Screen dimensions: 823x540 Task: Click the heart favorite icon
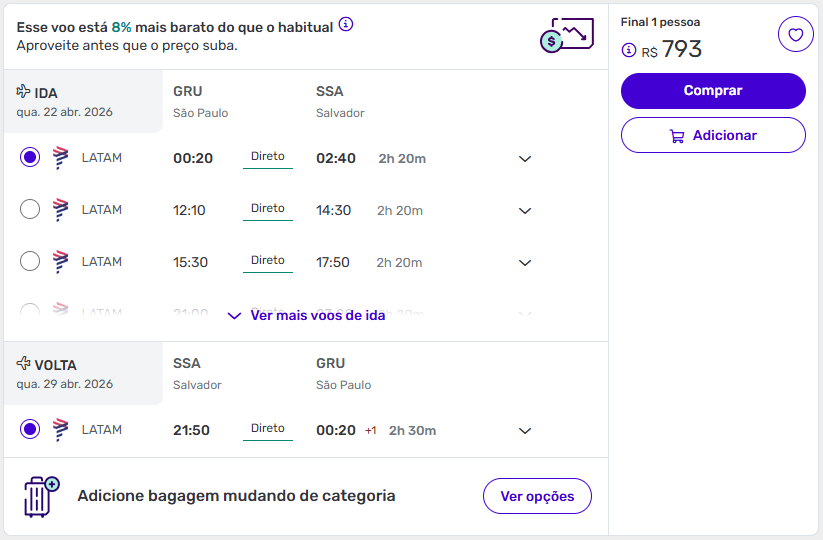795,35
